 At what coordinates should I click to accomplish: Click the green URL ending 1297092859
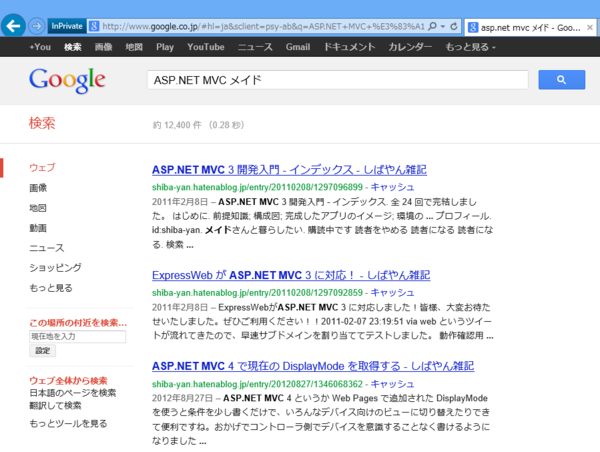pos(257,293)
